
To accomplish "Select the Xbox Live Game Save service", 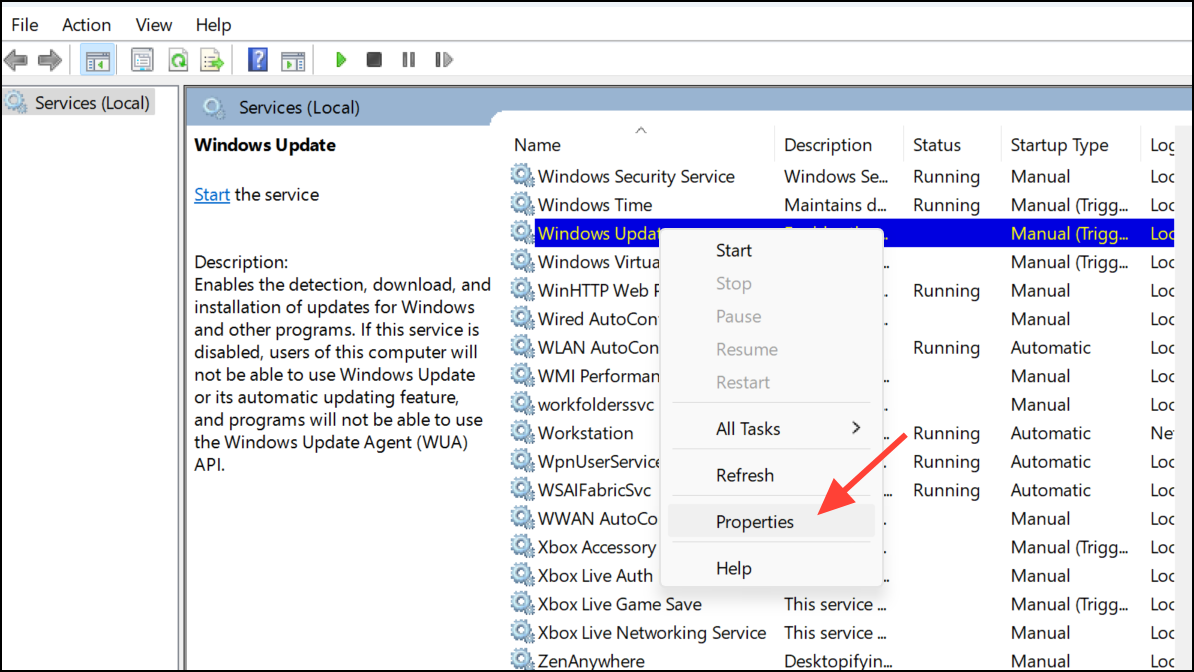I will pyautogui.click(x=619, y=603).
